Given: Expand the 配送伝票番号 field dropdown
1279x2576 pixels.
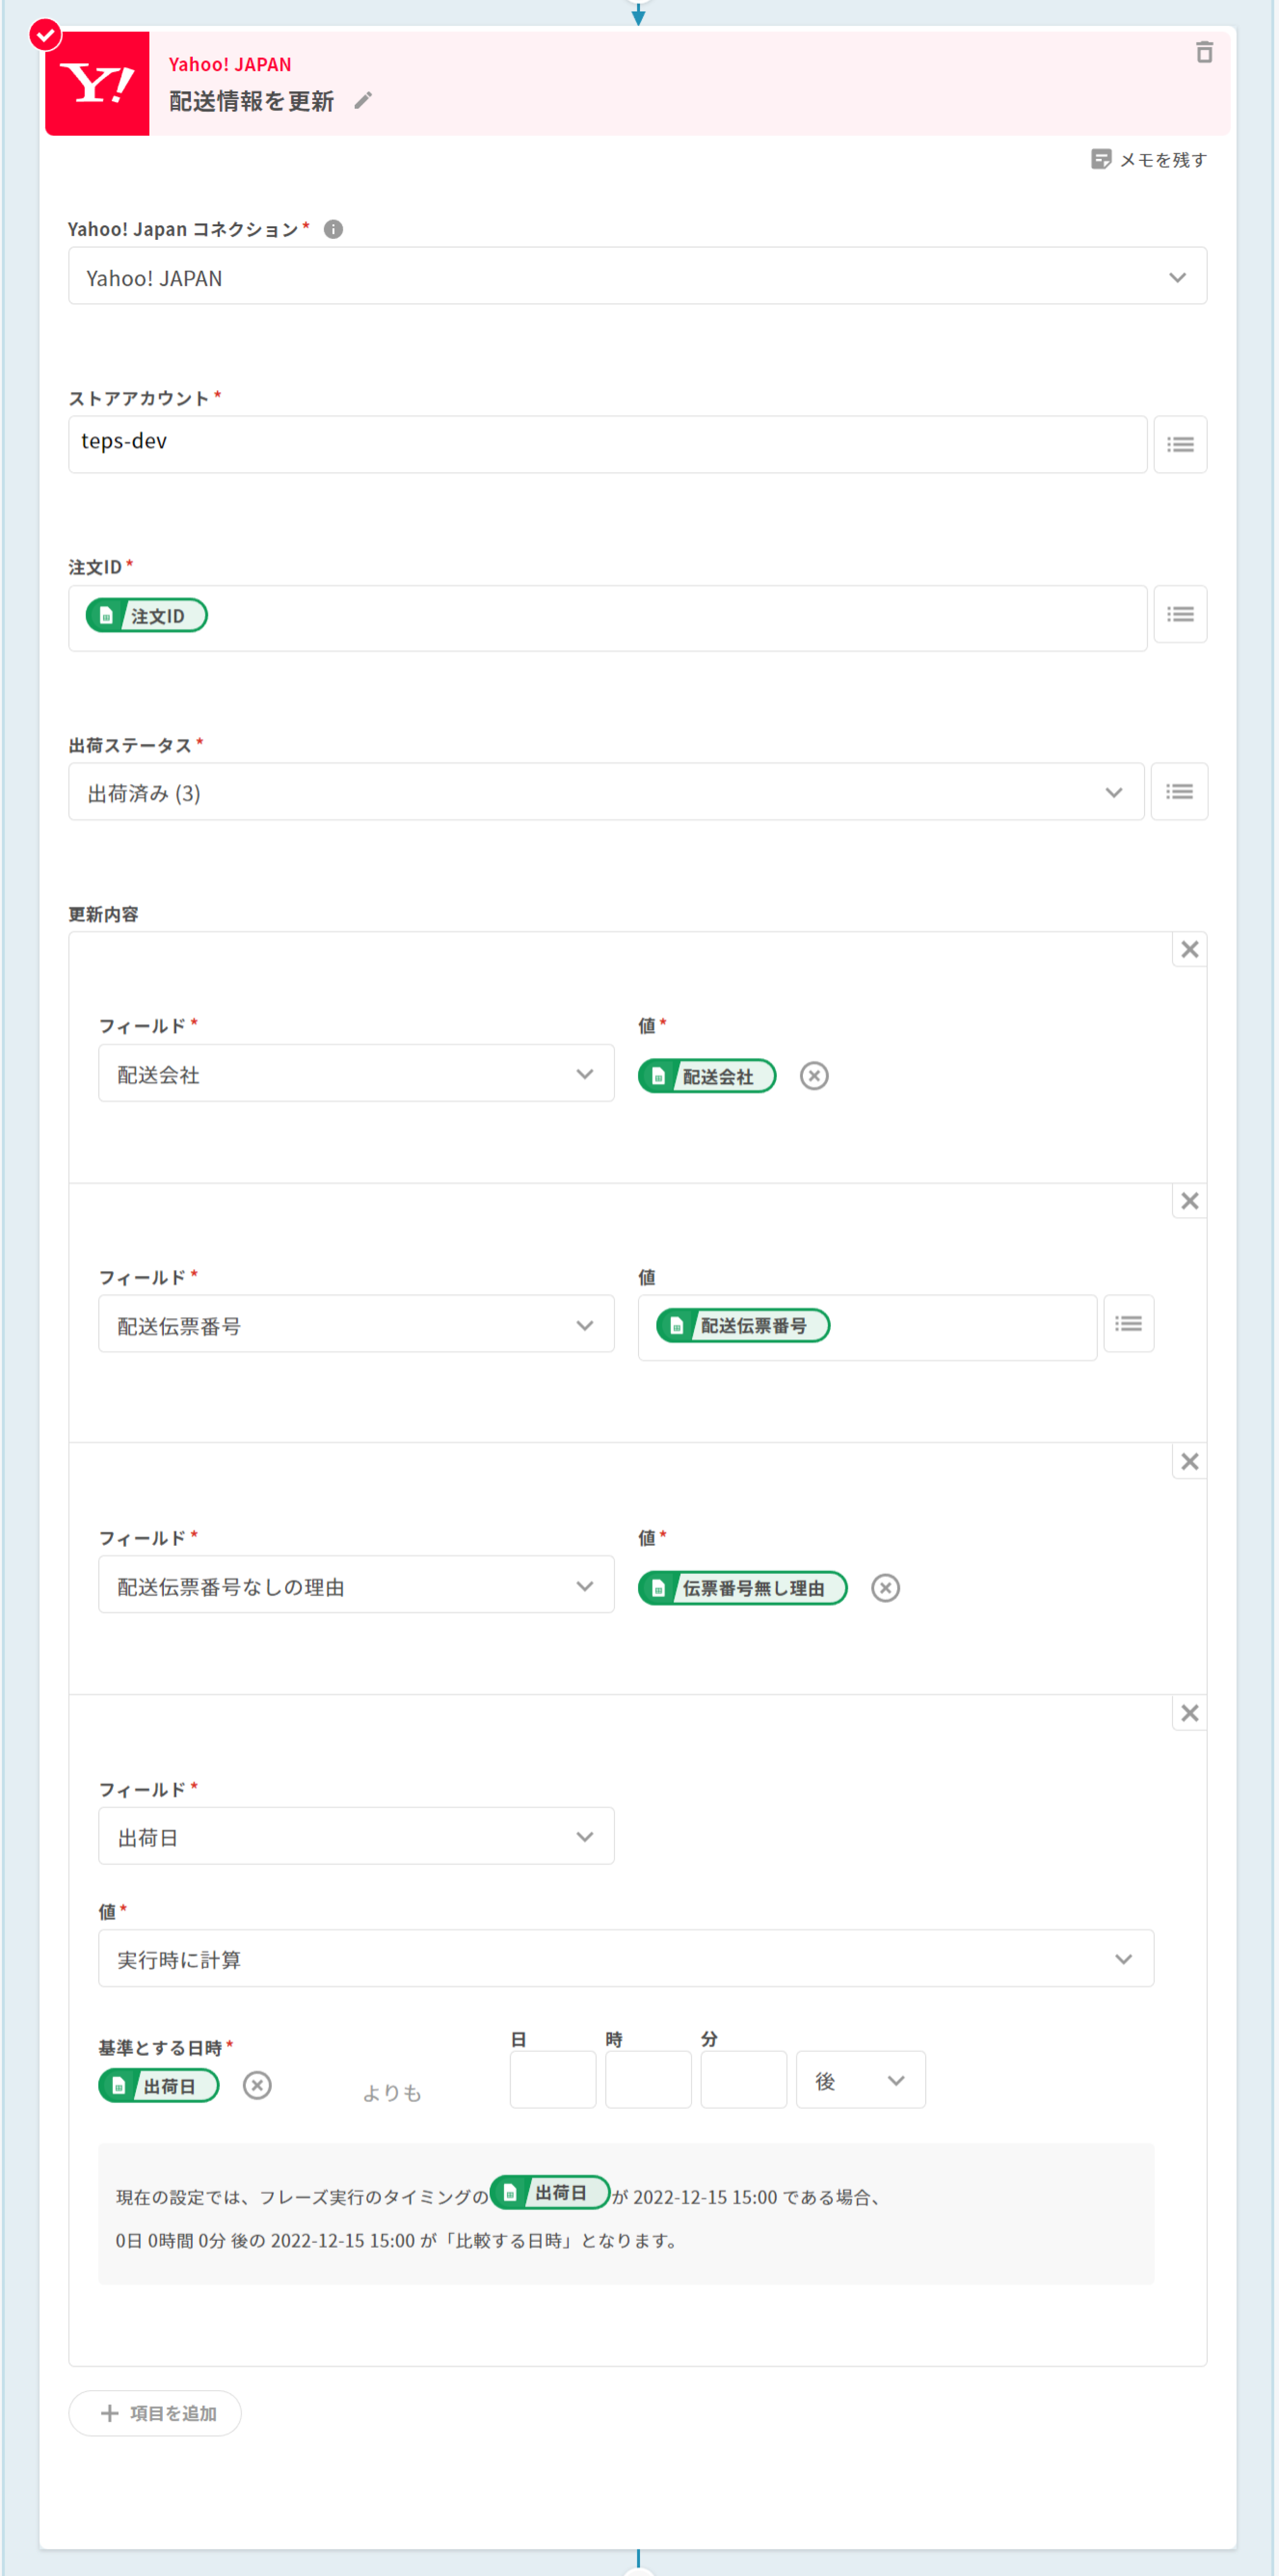Looking at the screenshot, I should pos(356,1326).
